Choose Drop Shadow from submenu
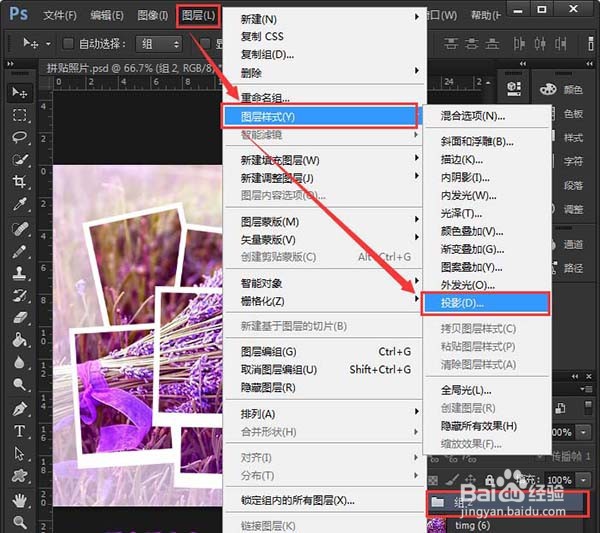Screen dimensions: 600x533 click(x=485, y=303)
